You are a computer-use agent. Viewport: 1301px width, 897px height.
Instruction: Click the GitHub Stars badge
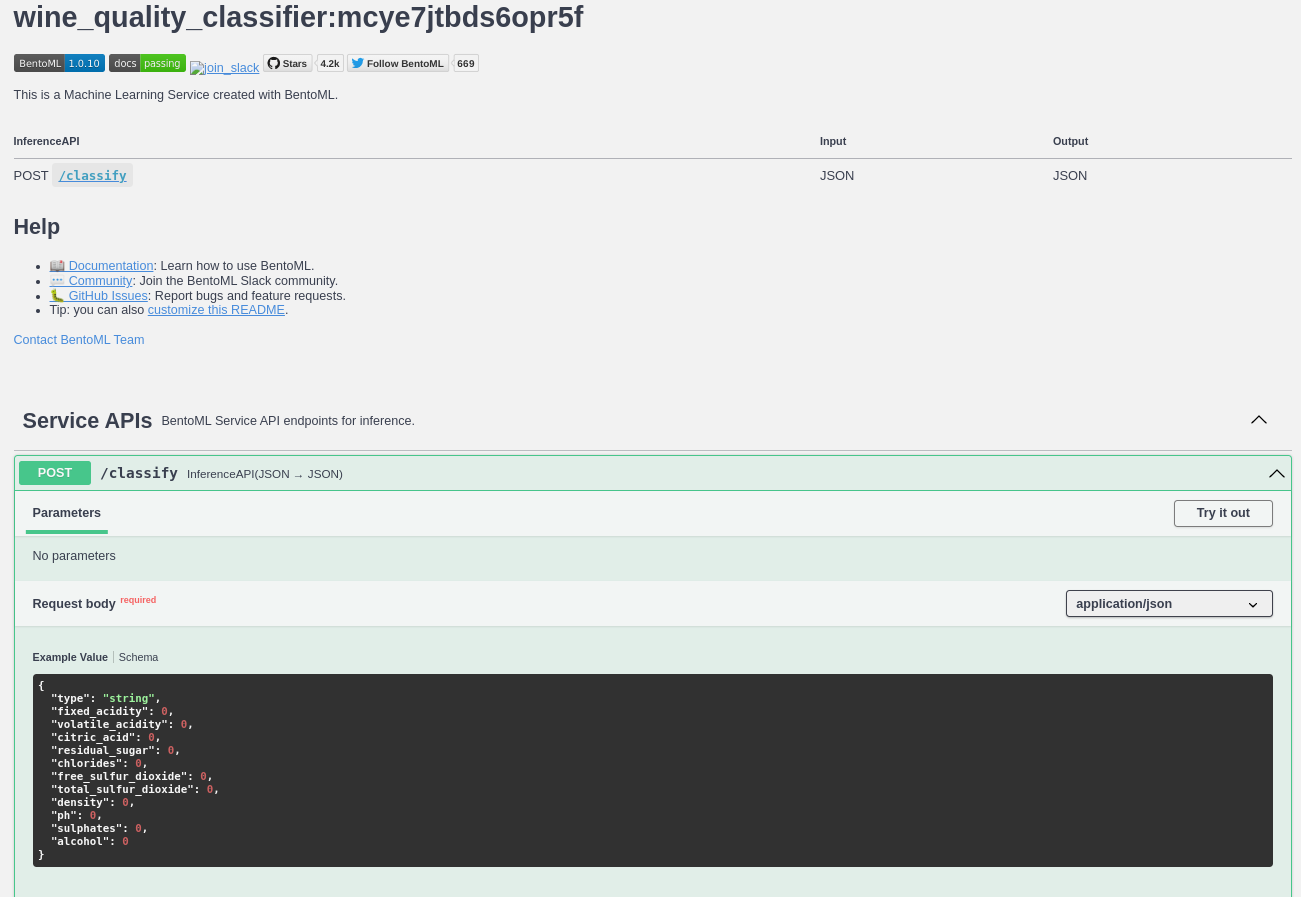point(288,63)
